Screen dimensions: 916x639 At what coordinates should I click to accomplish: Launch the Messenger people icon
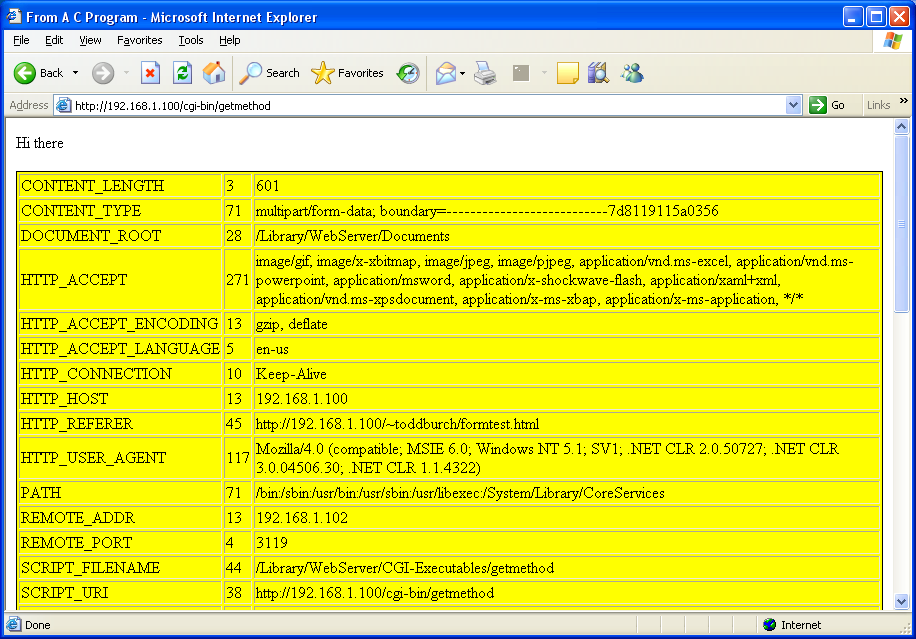[632, 73]
